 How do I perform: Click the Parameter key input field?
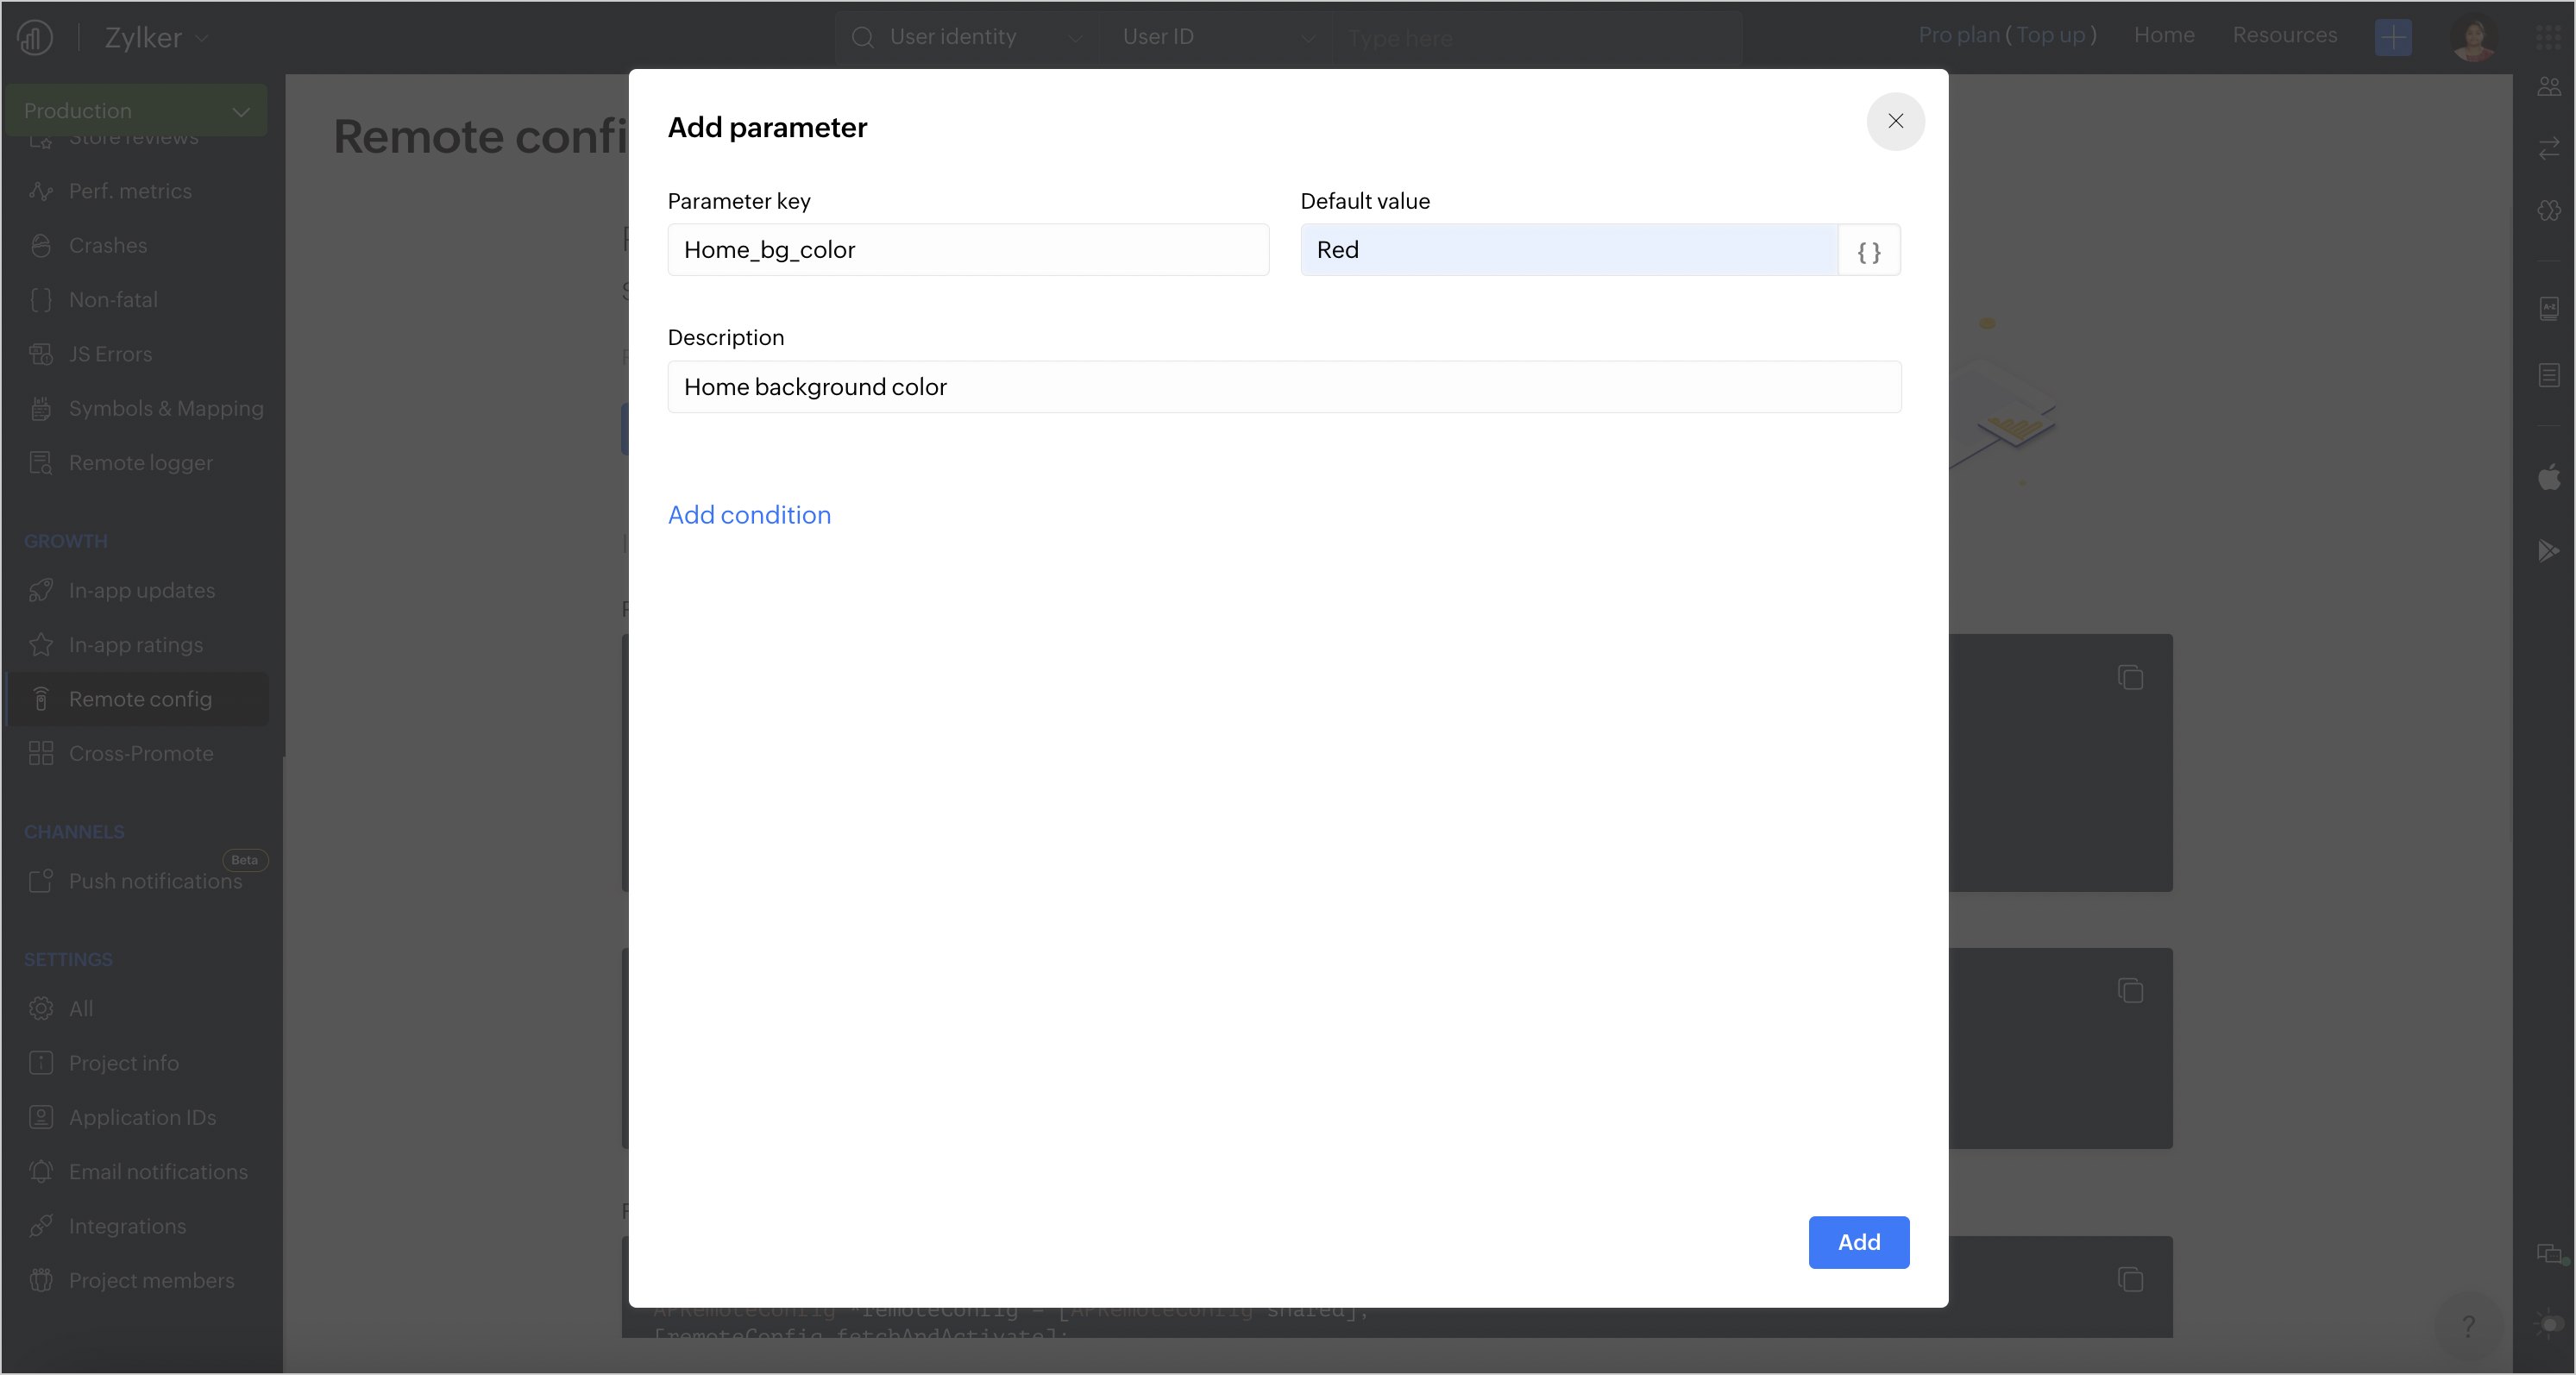pyautogui.click(x=967, y=250)
